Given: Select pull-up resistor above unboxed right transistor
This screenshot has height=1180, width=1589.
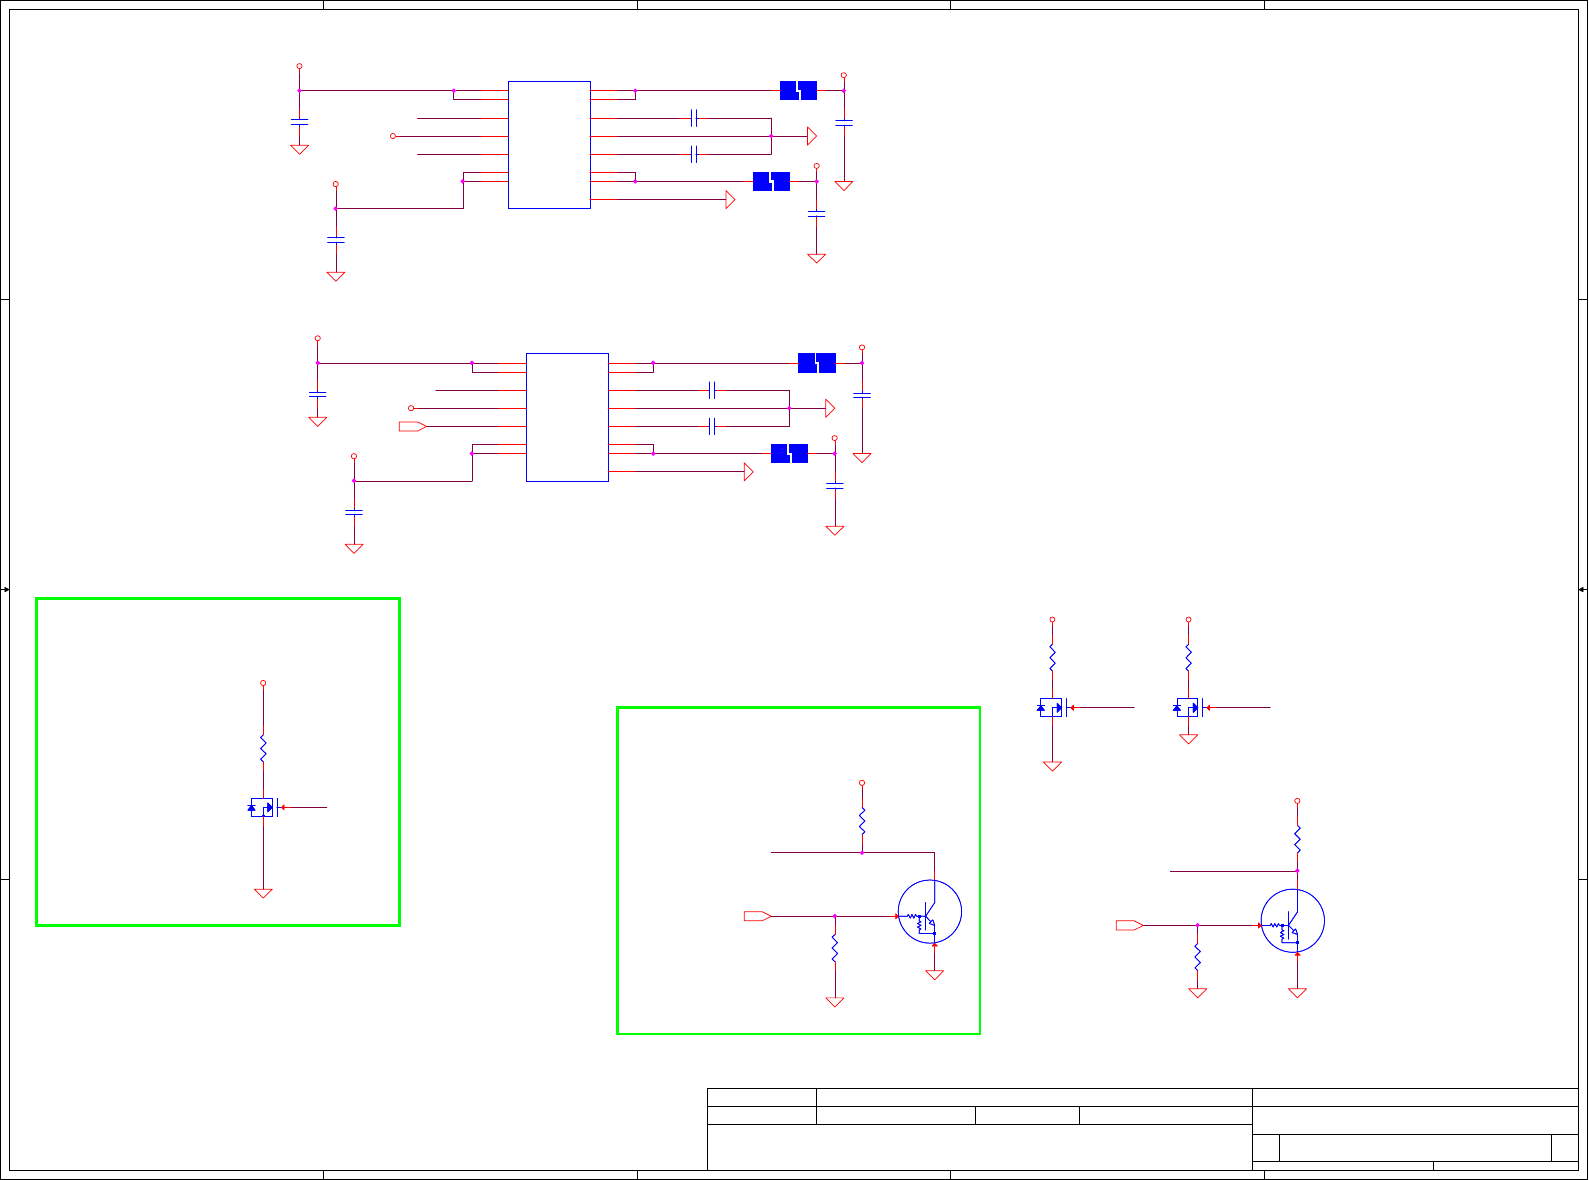Looking at the screenshot, I should (1297, 839).
